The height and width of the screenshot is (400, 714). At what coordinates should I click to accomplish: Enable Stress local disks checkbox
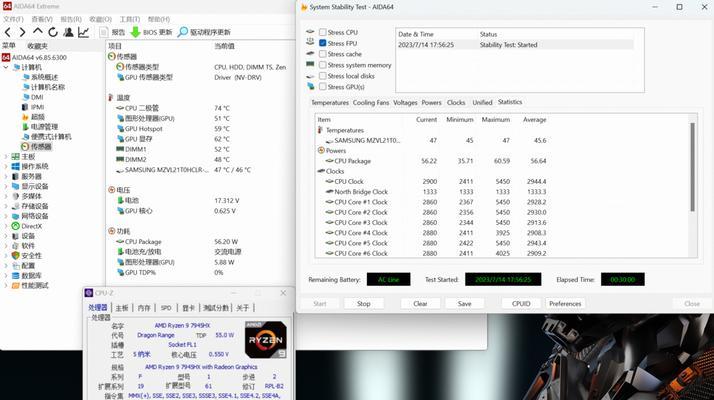tap(323, 76)
